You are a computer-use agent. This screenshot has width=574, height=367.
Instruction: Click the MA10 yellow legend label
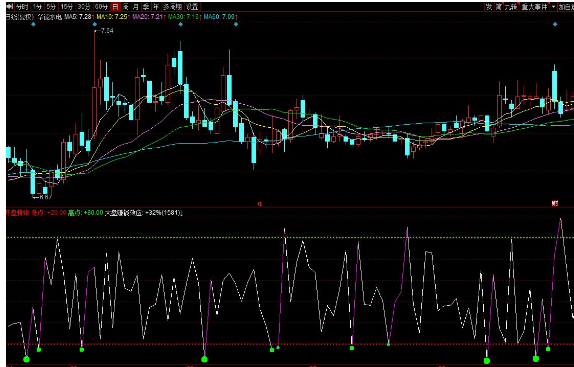(x=112, y=17)
